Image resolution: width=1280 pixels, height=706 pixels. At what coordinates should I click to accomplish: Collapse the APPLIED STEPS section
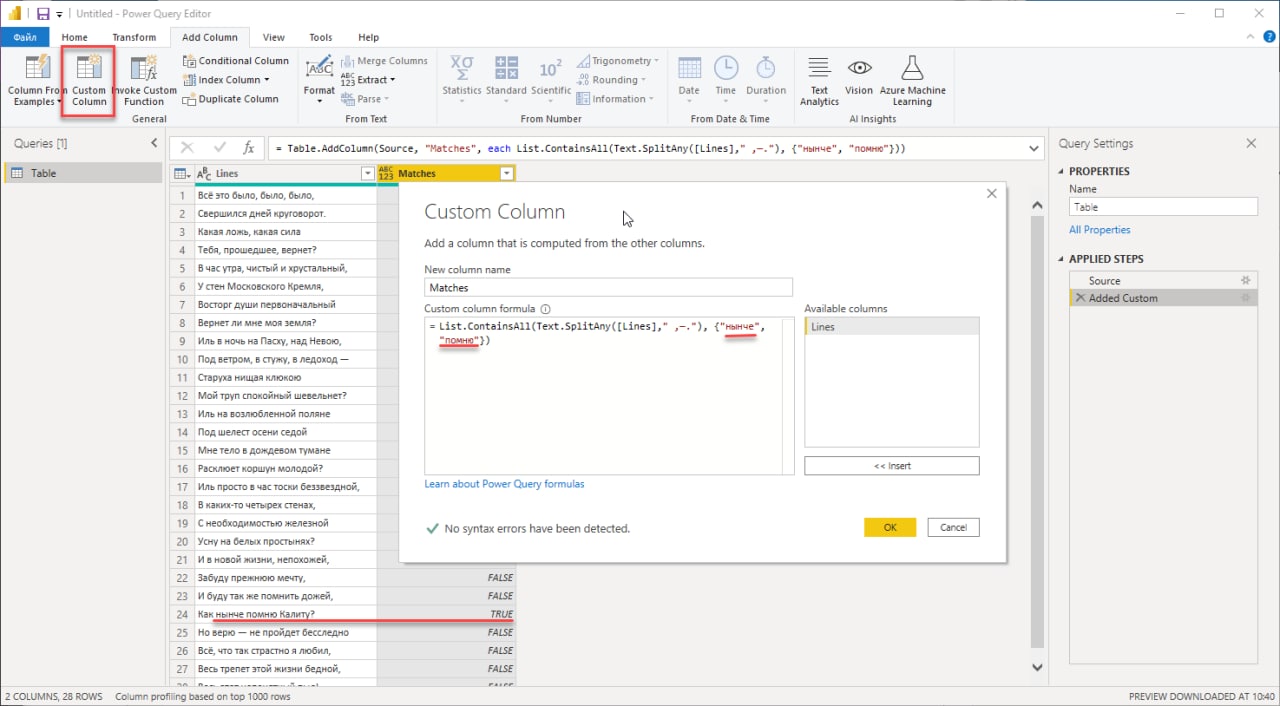pos(1062,259)
